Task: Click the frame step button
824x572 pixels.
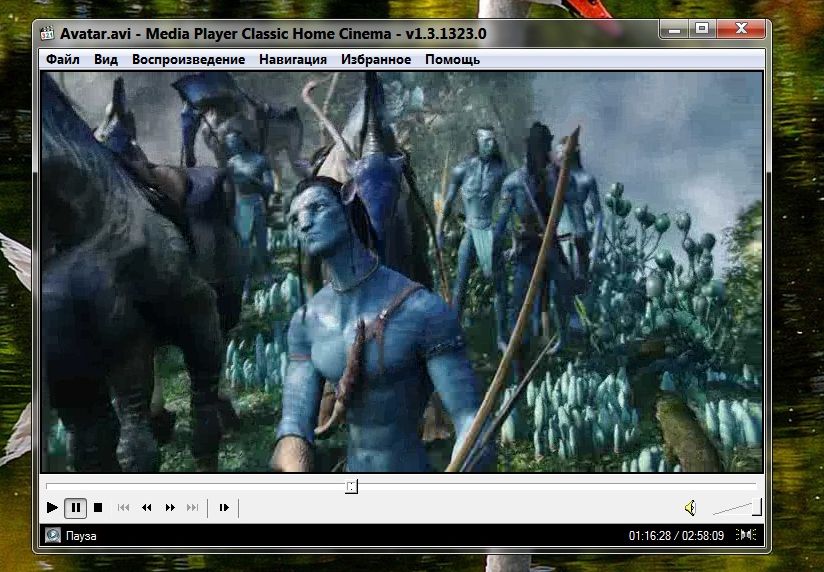Action: 224,508
